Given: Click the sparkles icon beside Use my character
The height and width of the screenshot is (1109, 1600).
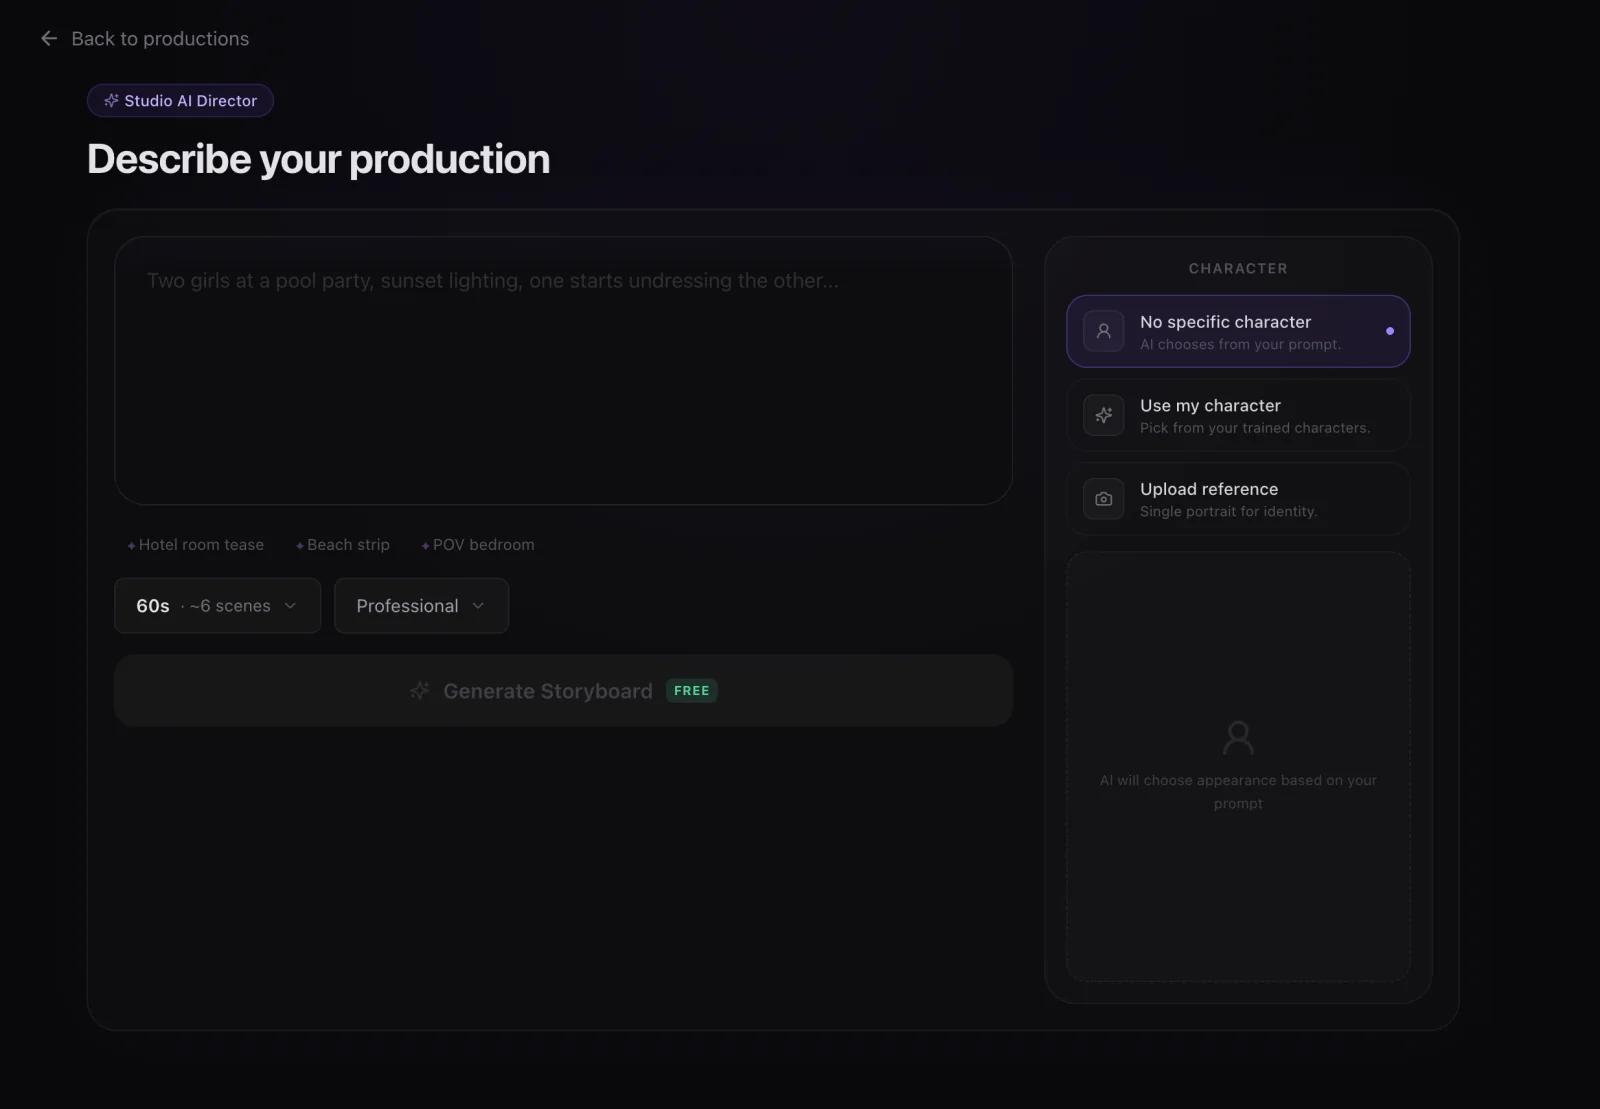Looking at the screenshot, I should (1103, 415).
